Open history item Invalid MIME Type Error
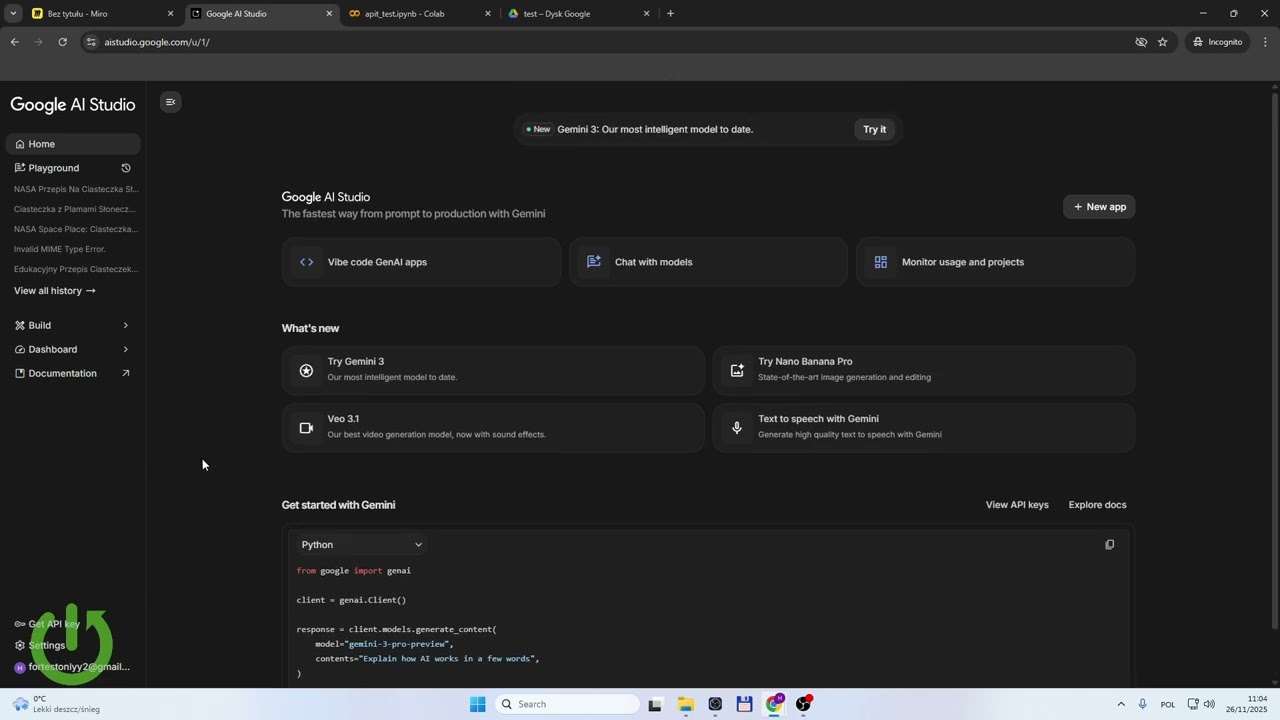1280x720 pixels. pos(60,249)
